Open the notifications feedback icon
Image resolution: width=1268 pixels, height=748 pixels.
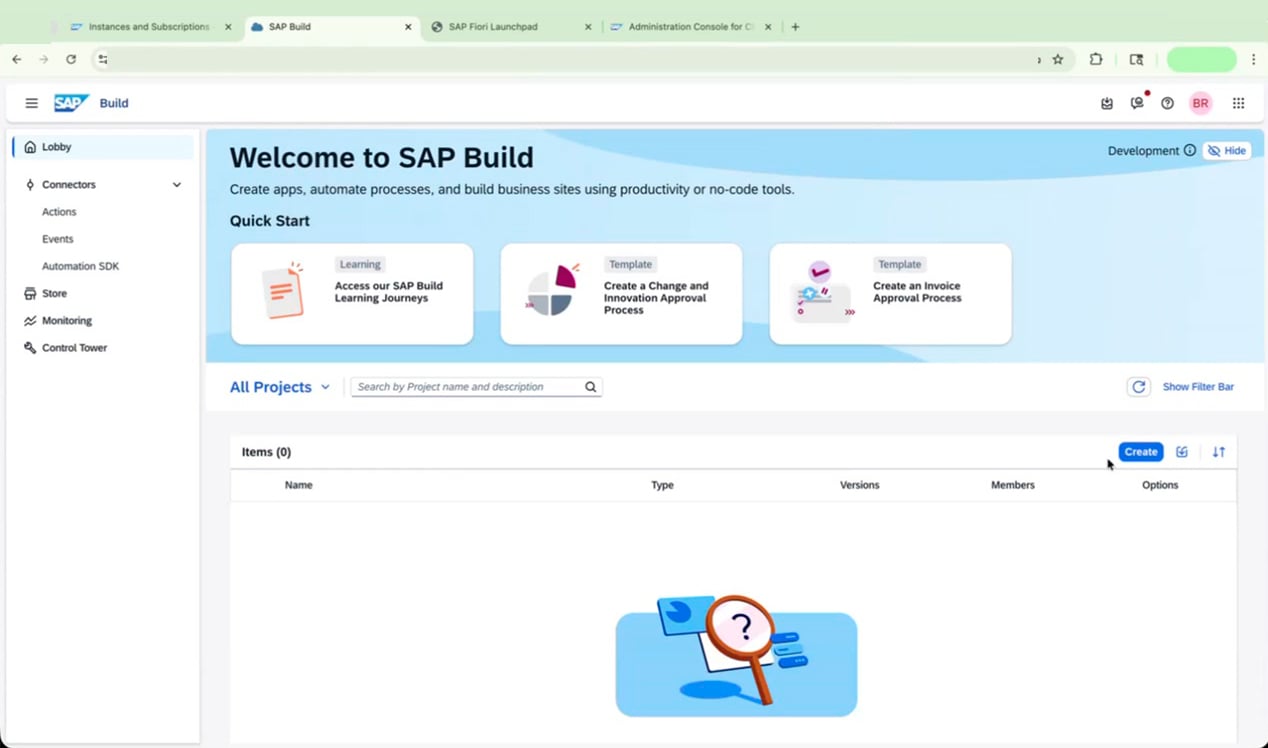[1138, 102]
